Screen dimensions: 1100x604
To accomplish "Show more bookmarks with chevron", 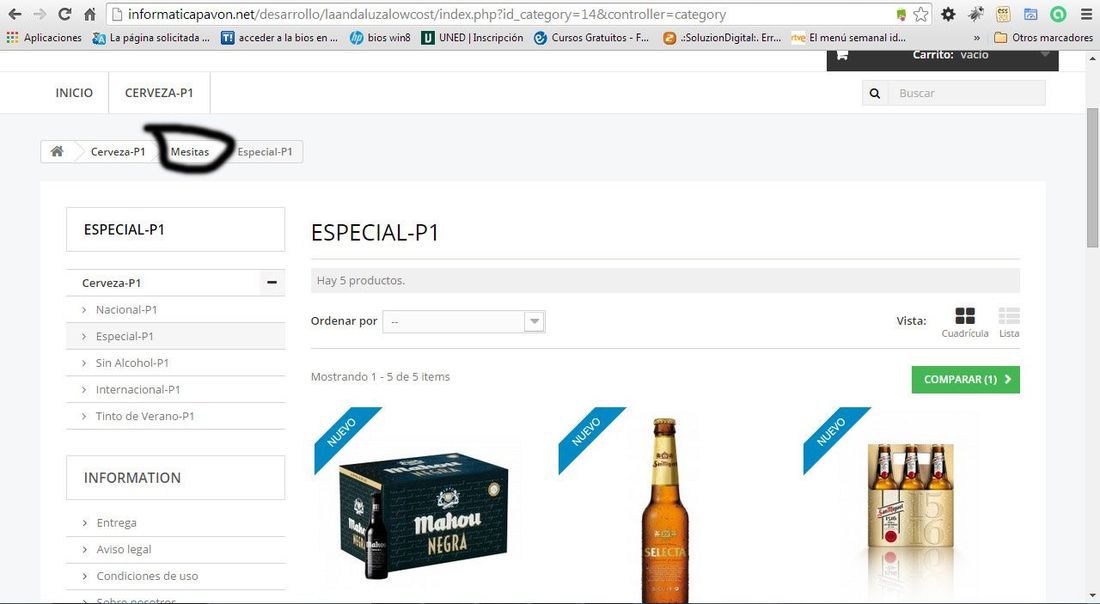I will 977,38.
